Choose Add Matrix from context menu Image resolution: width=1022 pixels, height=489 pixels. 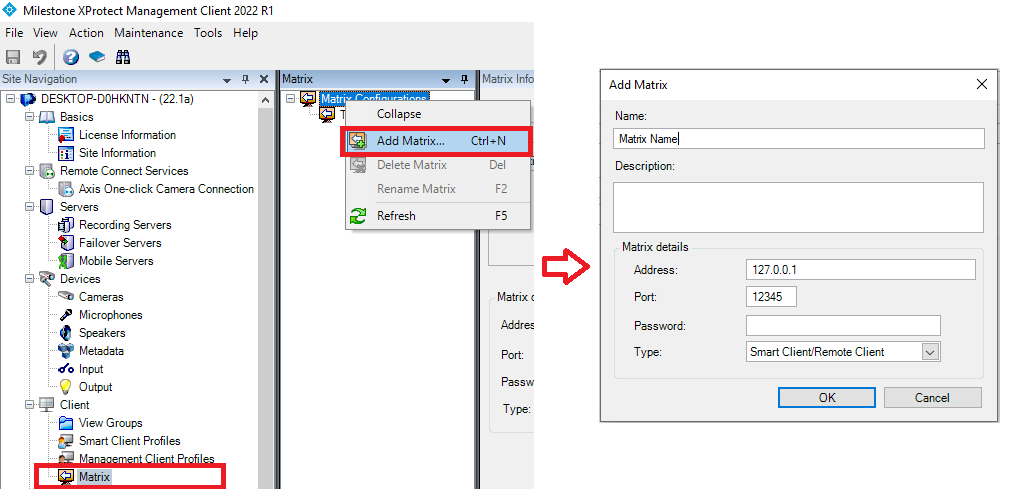(437, 141)
